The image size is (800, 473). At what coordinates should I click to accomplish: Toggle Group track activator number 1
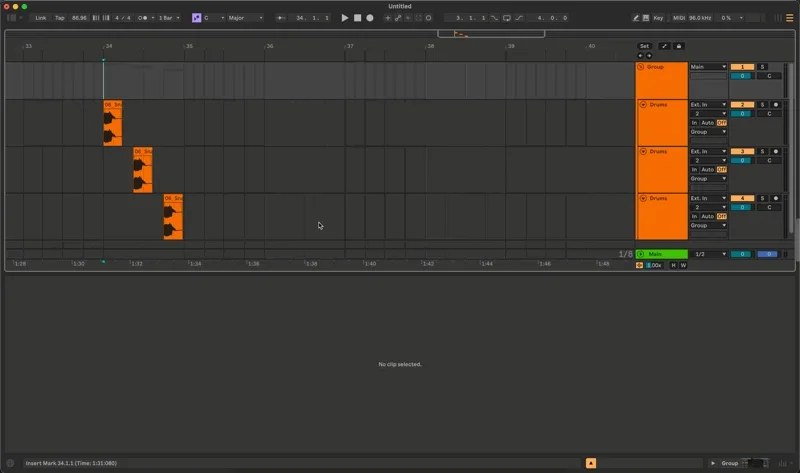pyautogui.click(x=742, y=67)
